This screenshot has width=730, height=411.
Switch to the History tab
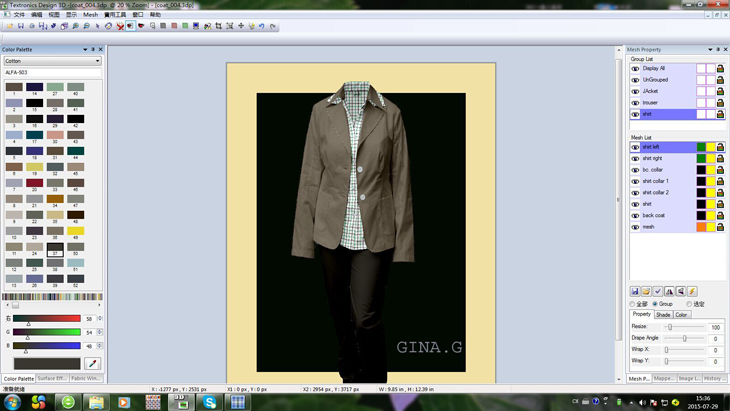pos(713,378)
